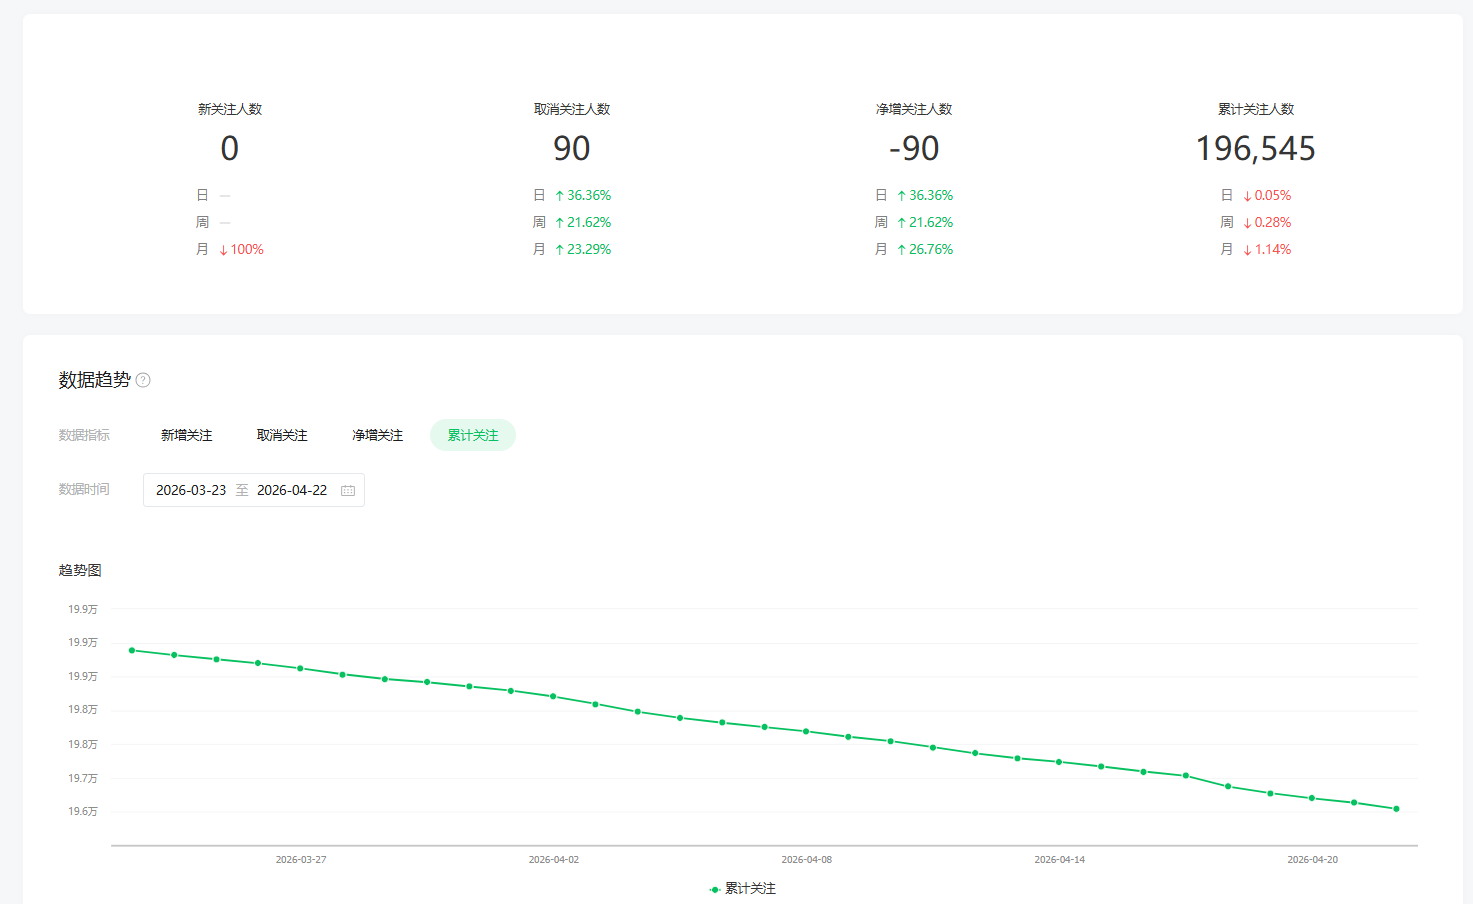Click red down arrow beside 100% monthly change

(223, 250)
